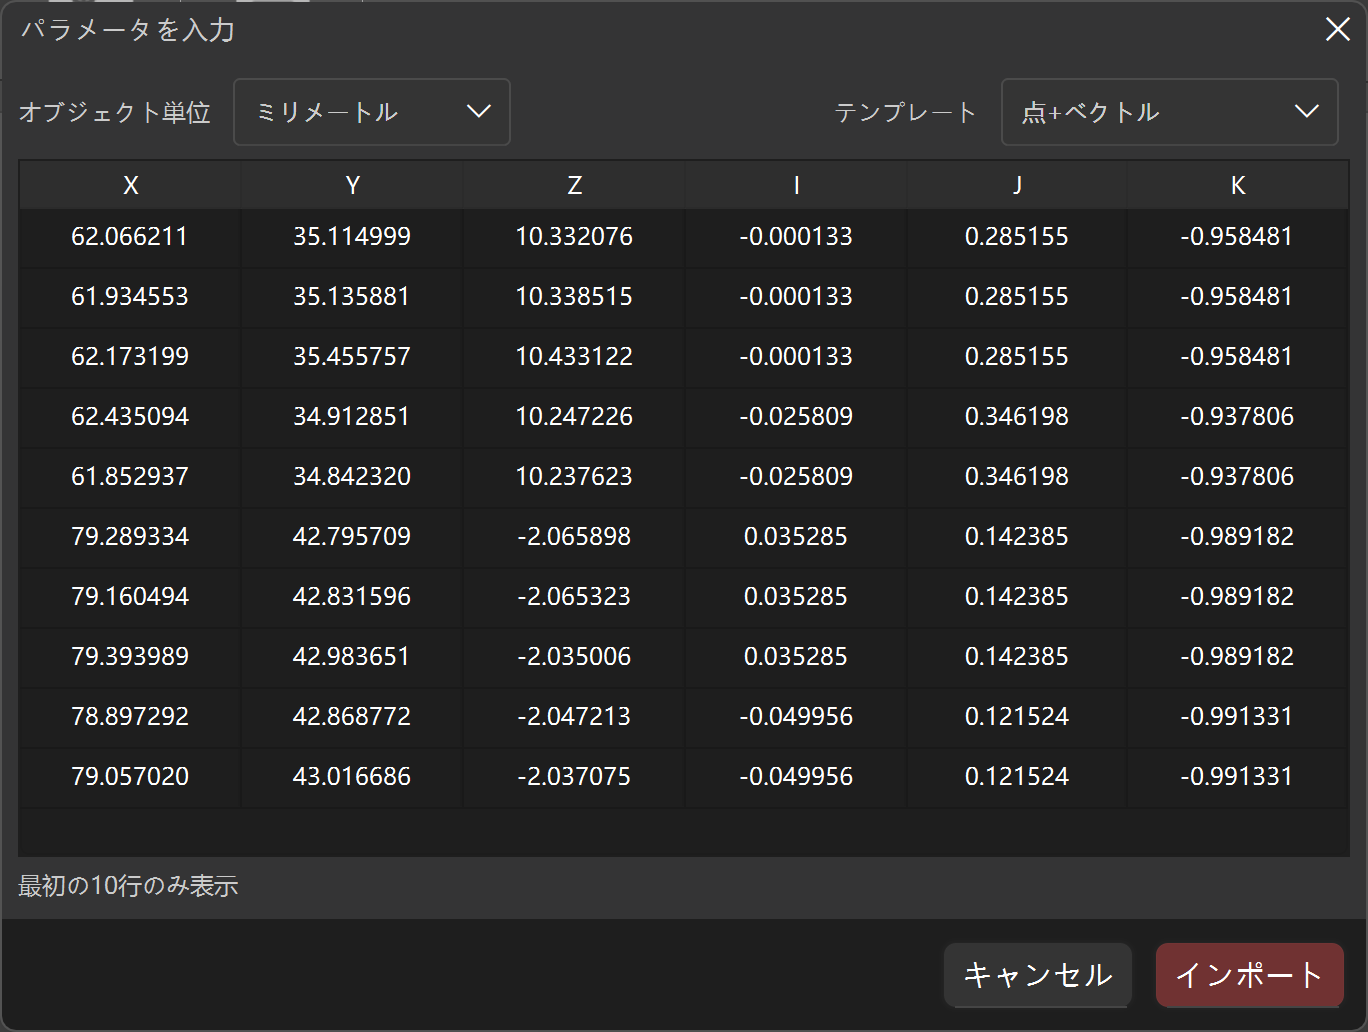Click cell with Y value 35.135881
The height and width of the screenshot is (1032, 1368).
click(x=352, y=297)
